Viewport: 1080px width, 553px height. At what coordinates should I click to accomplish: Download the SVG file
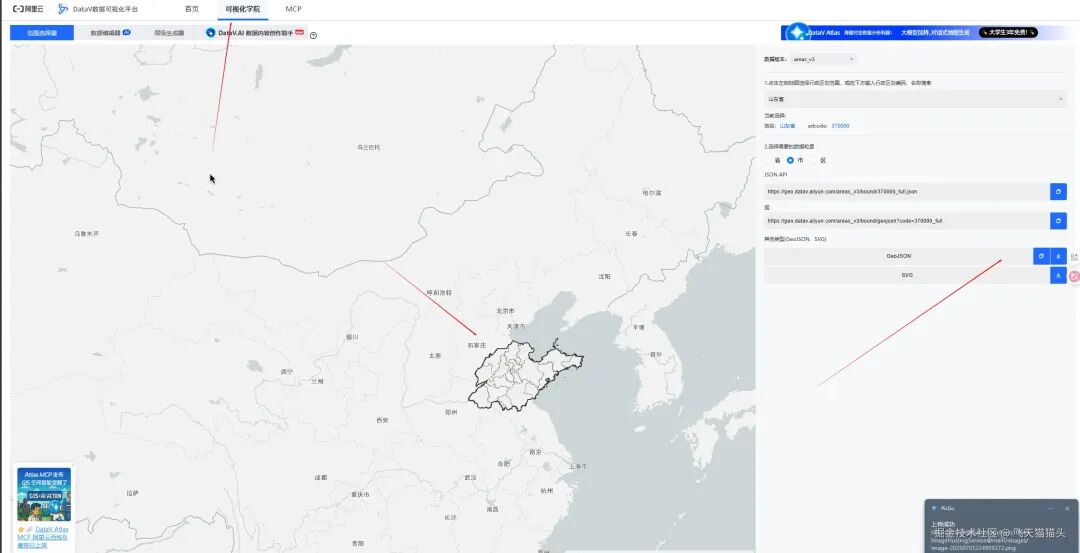[x=1059, y=275]
